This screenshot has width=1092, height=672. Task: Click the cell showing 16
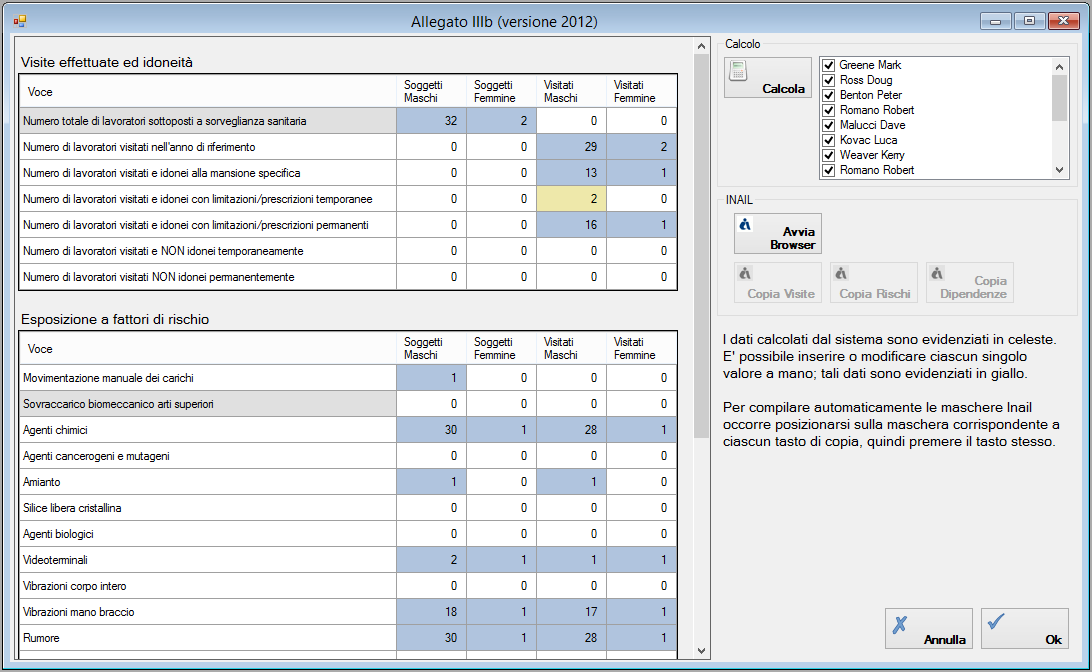[x=571, y=225]
